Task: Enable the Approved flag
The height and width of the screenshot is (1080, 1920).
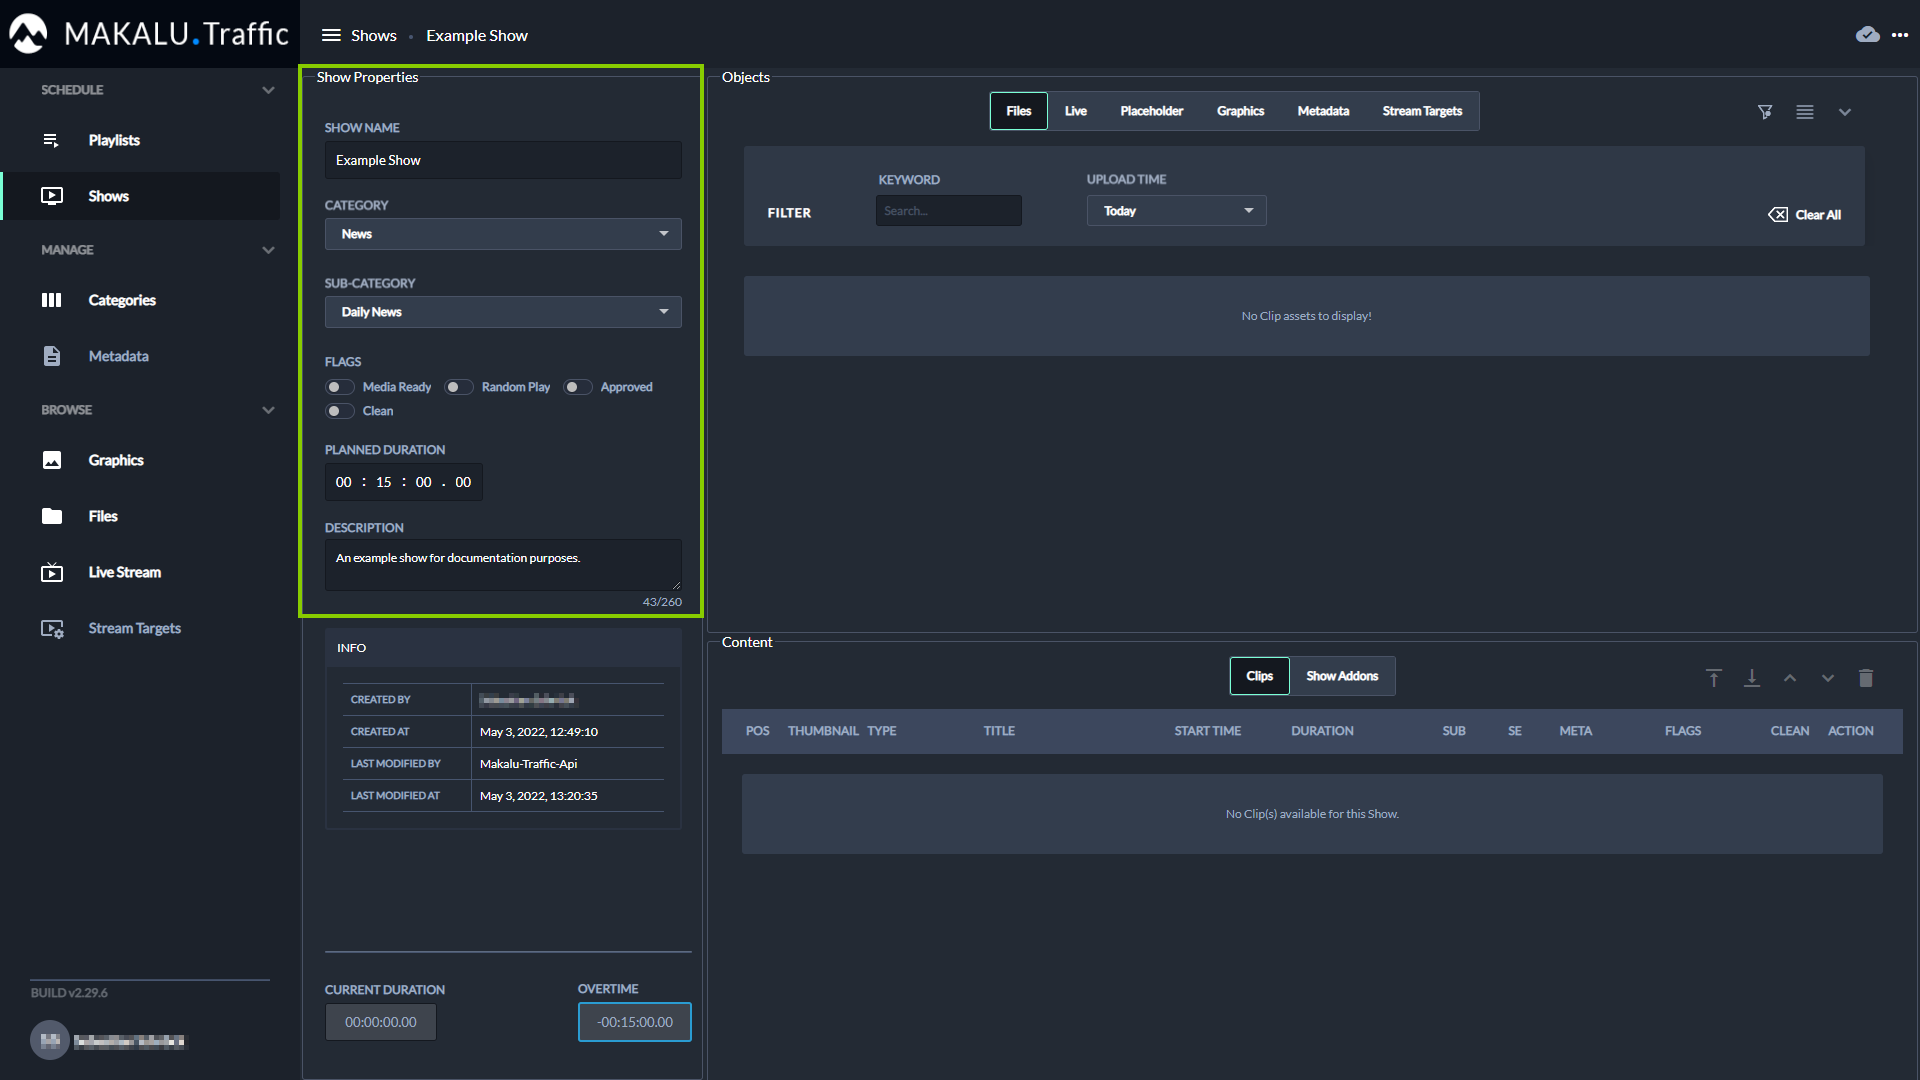Action: pos(577,387)
